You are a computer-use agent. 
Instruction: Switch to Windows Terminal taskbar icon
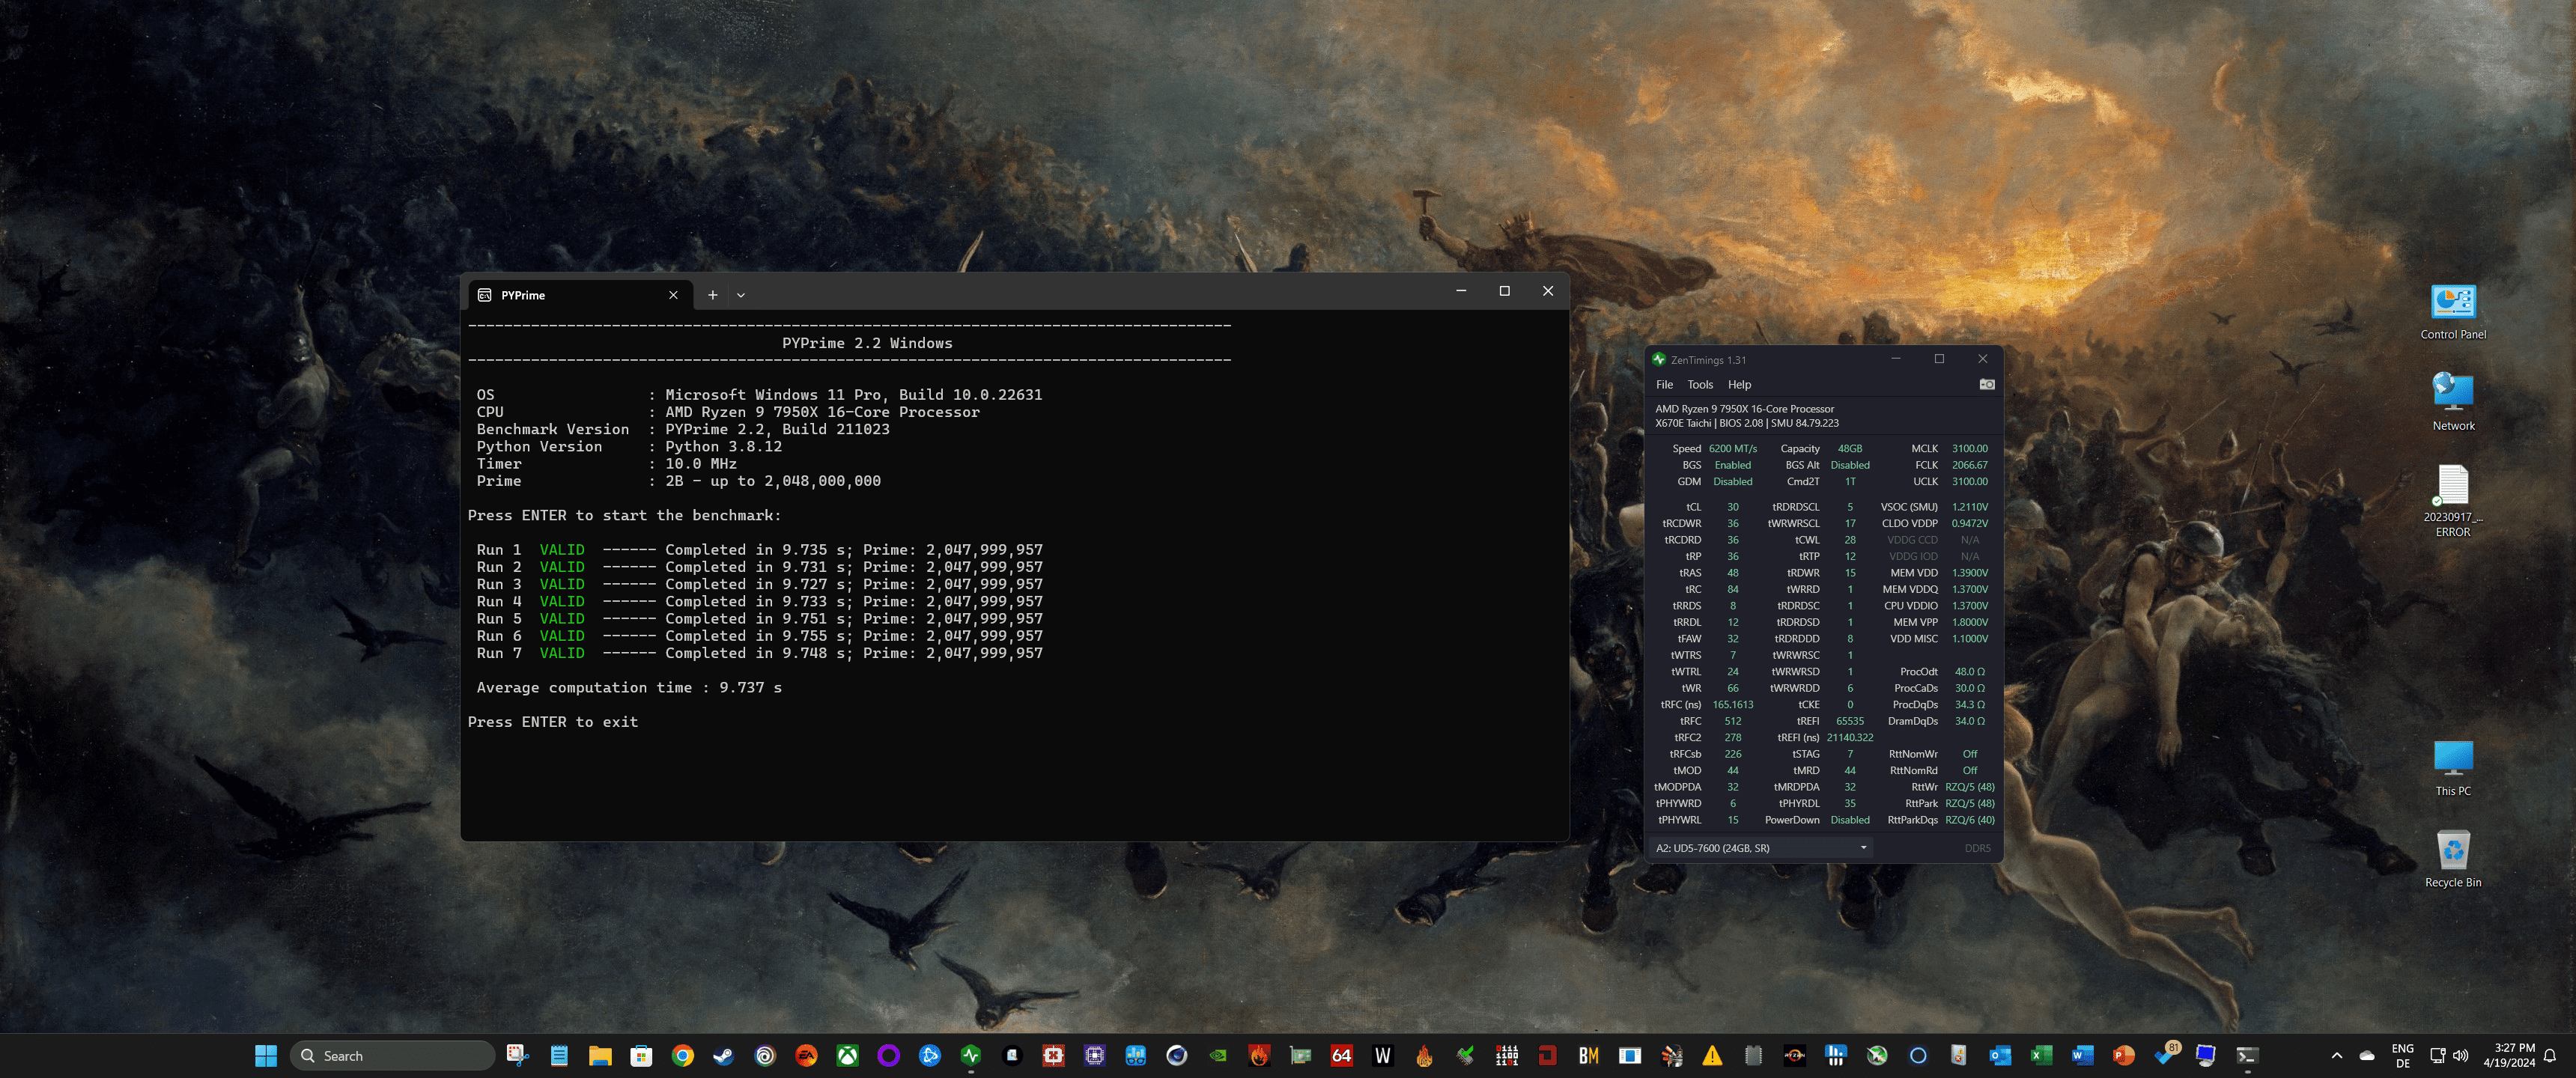point(2247,1055)
